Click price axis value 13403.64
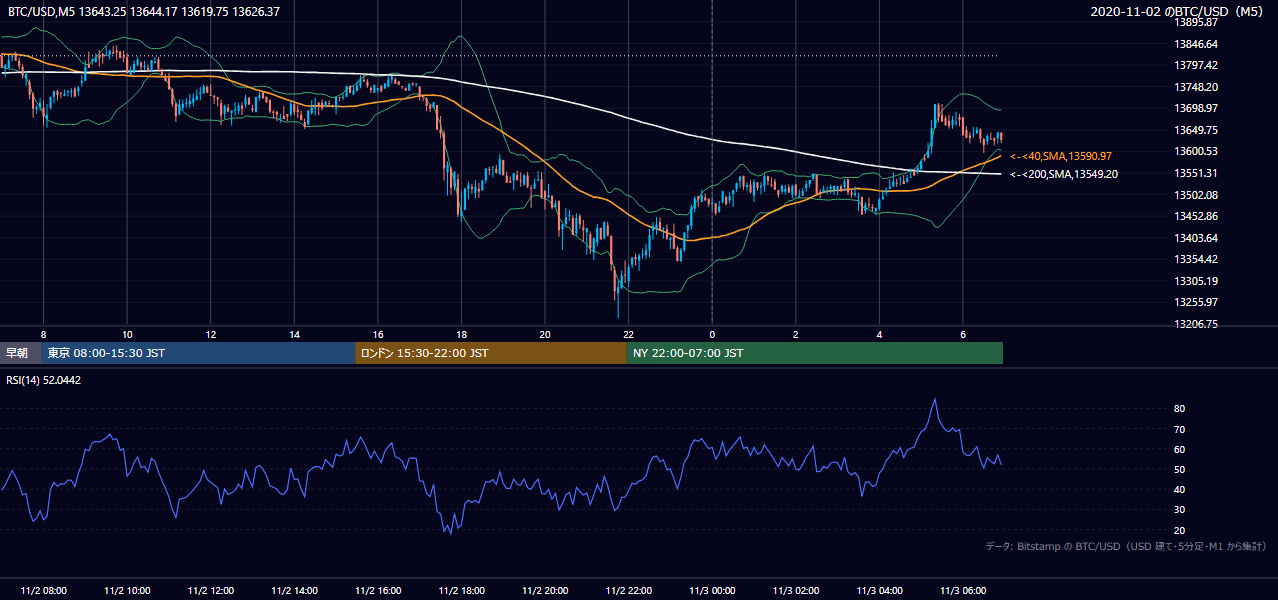The height and width of the screenshot is (600, 1278). [1196, 238]
